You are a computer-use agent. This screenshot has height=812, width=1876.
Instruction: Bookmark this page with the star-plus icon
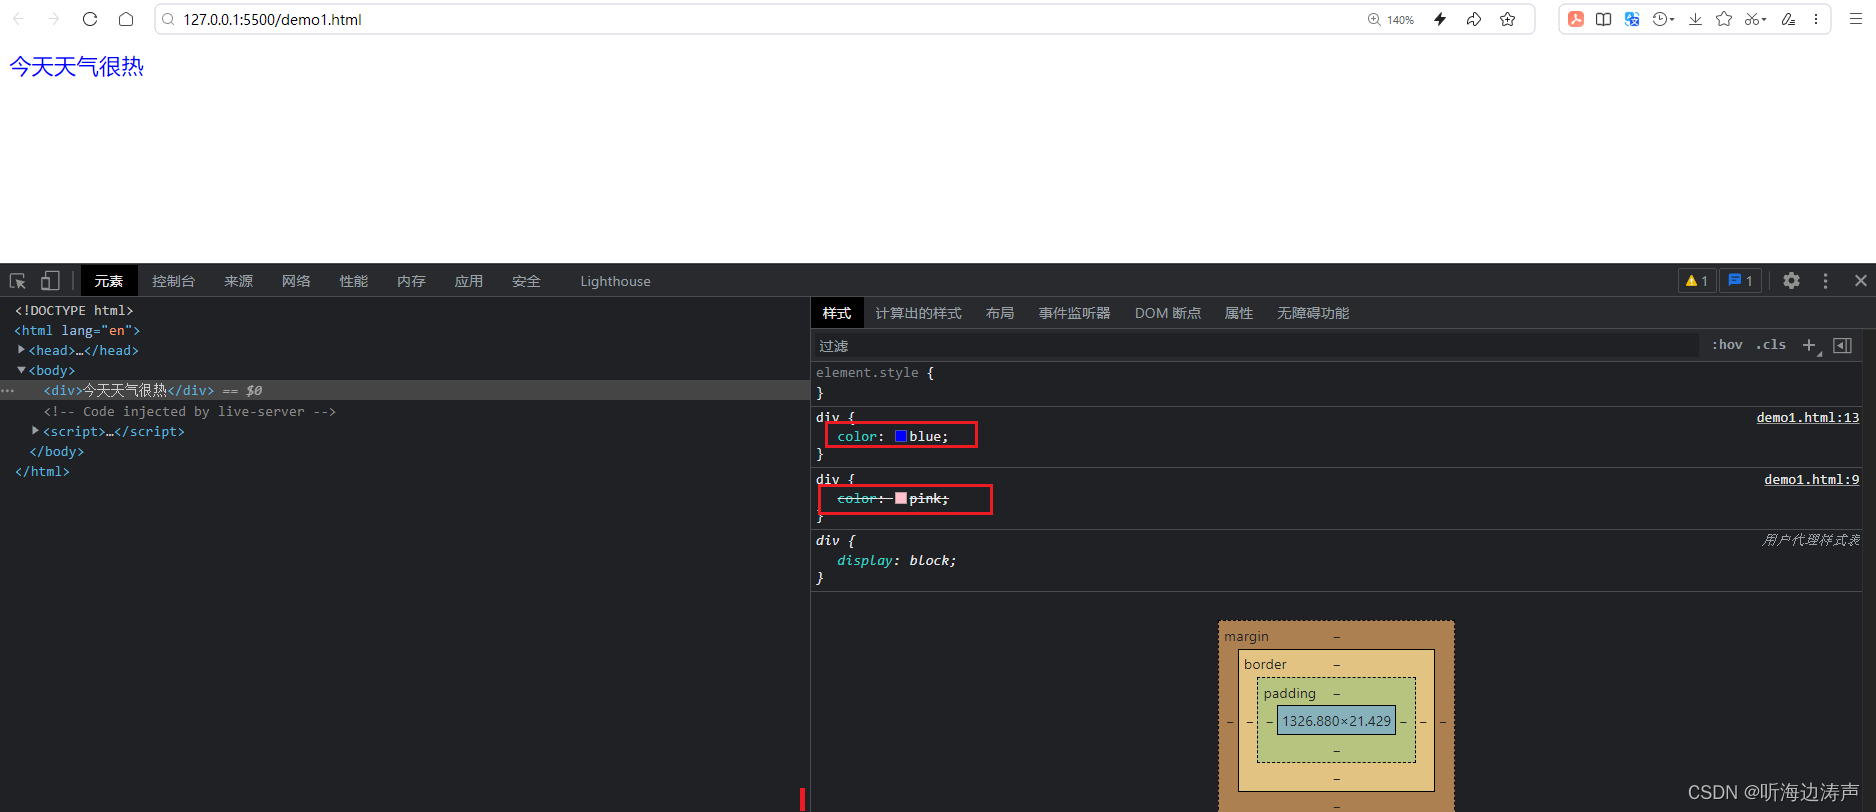pyautogui.click(x=1508, y=19)
